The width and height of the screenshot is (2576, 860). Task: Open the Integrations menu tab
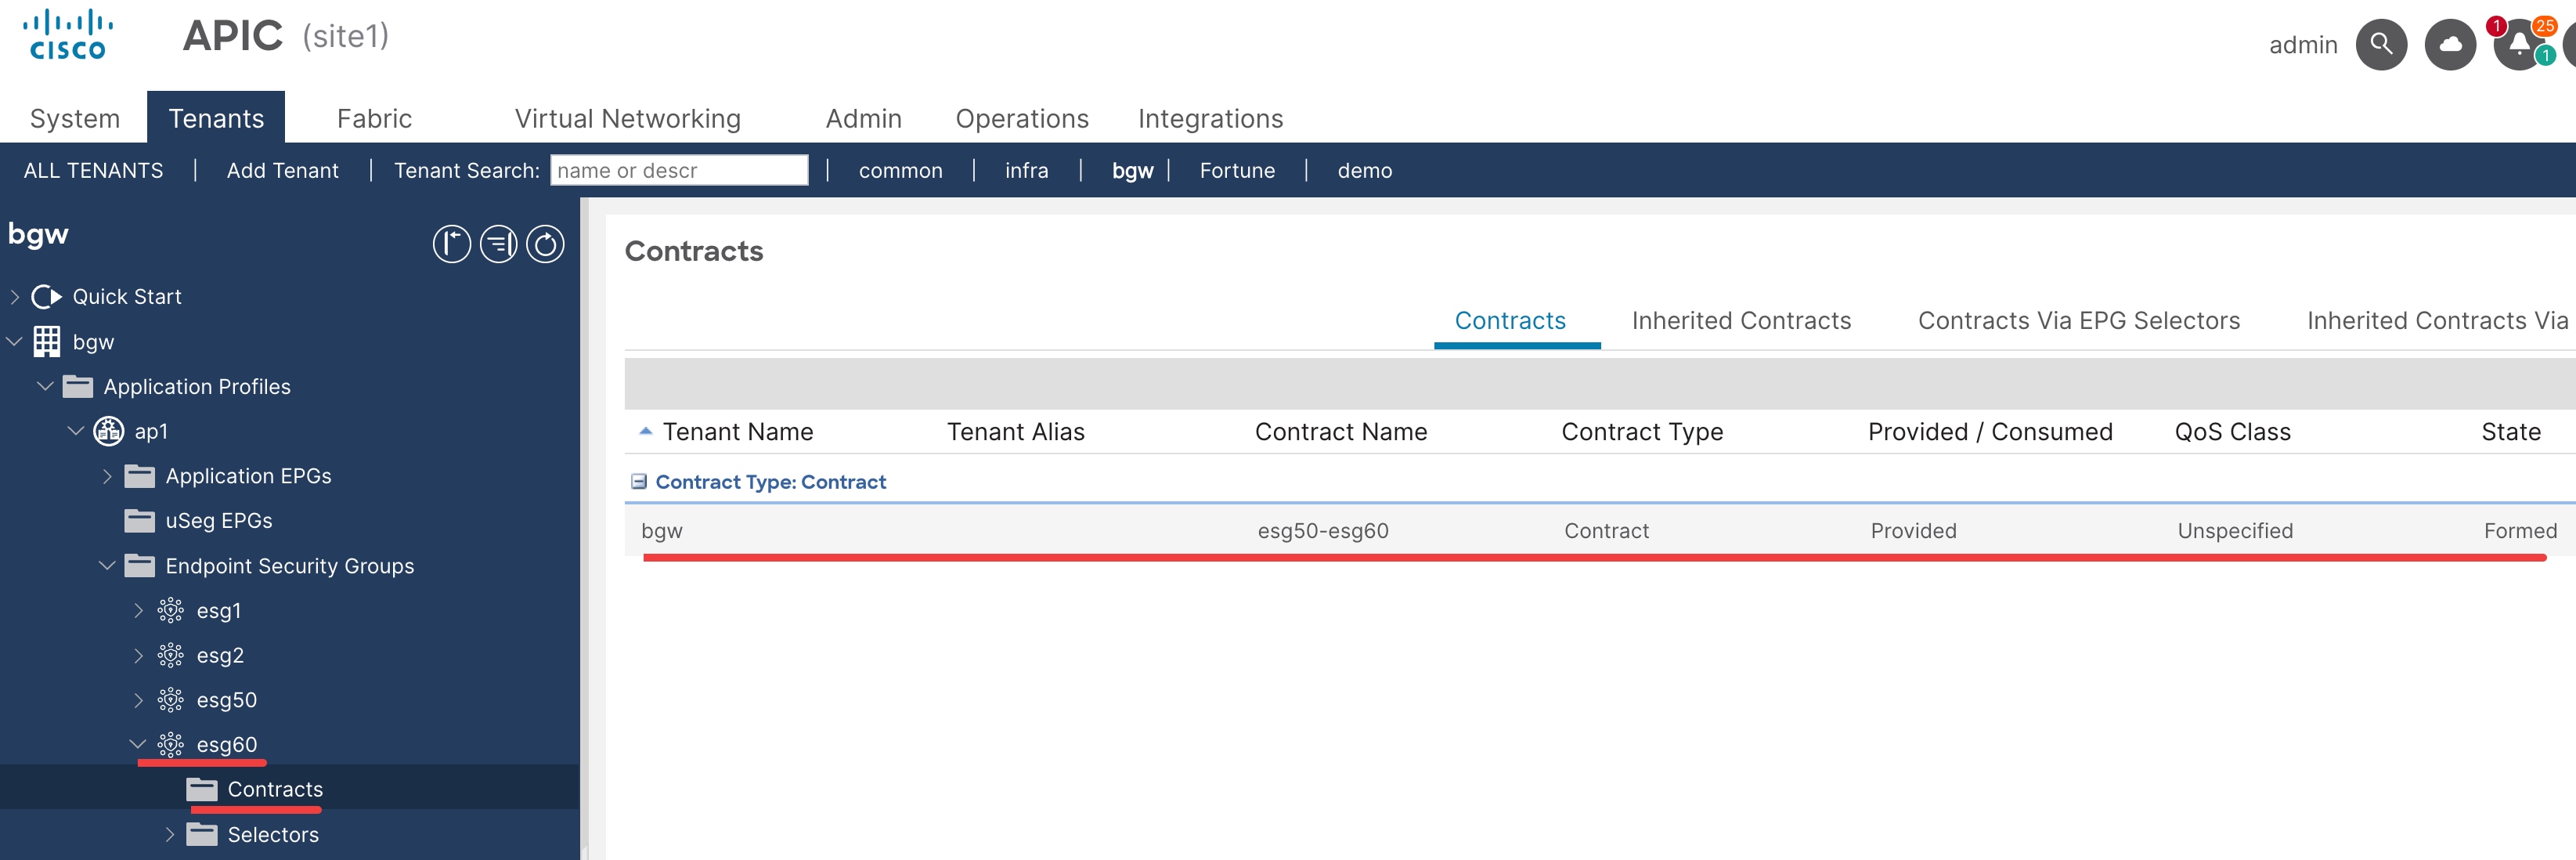1210,118
